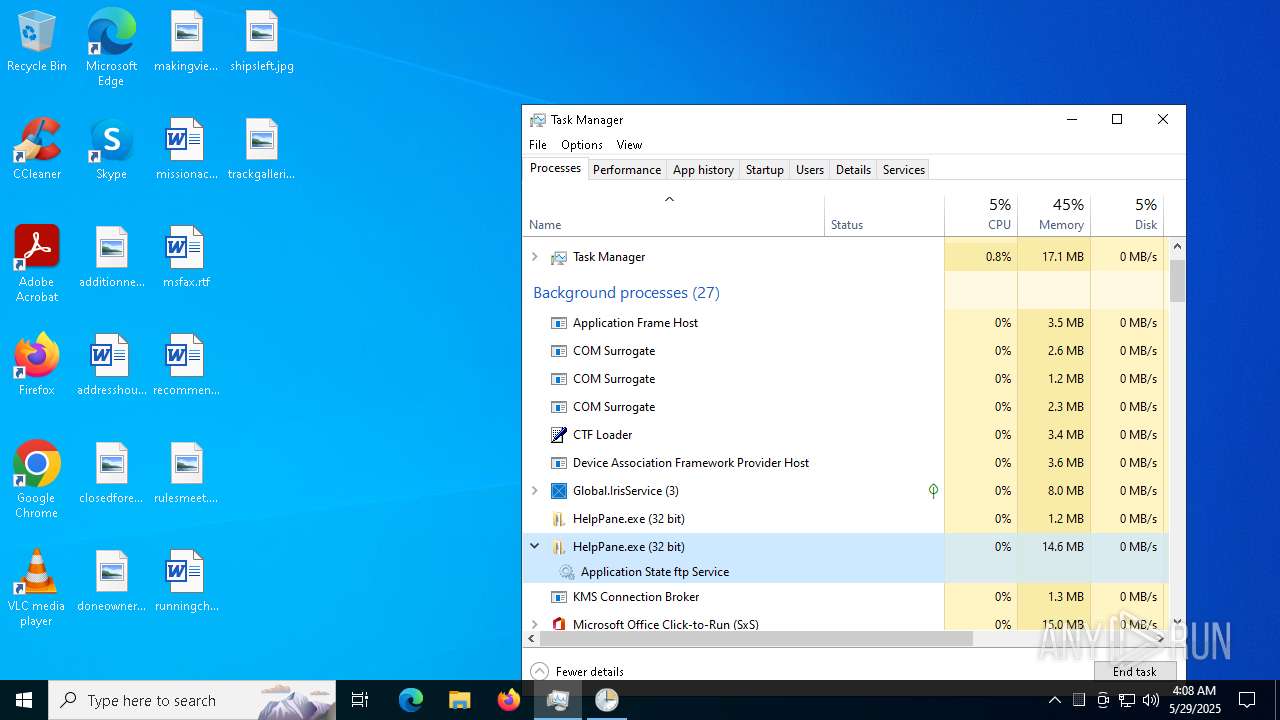
Task: Open the Recycle Bin desktop icon
Action: pos(37,42)
